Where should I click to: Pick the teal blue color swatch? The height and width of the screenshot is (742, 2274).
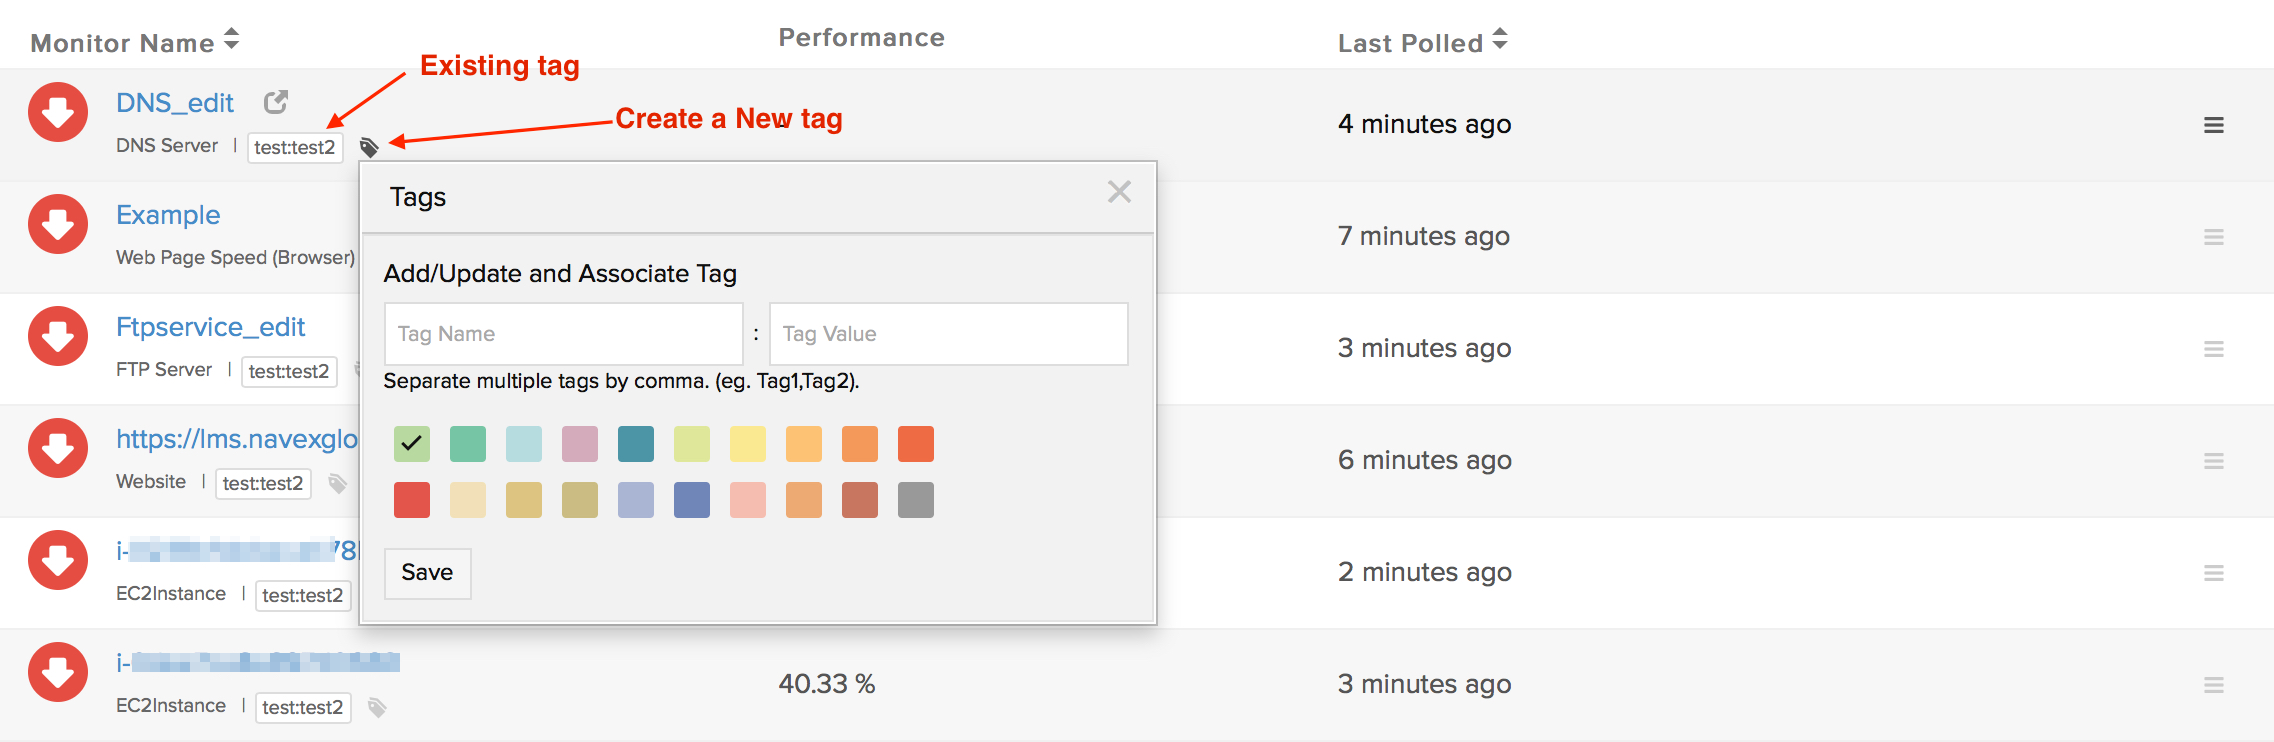pos(636,444)
